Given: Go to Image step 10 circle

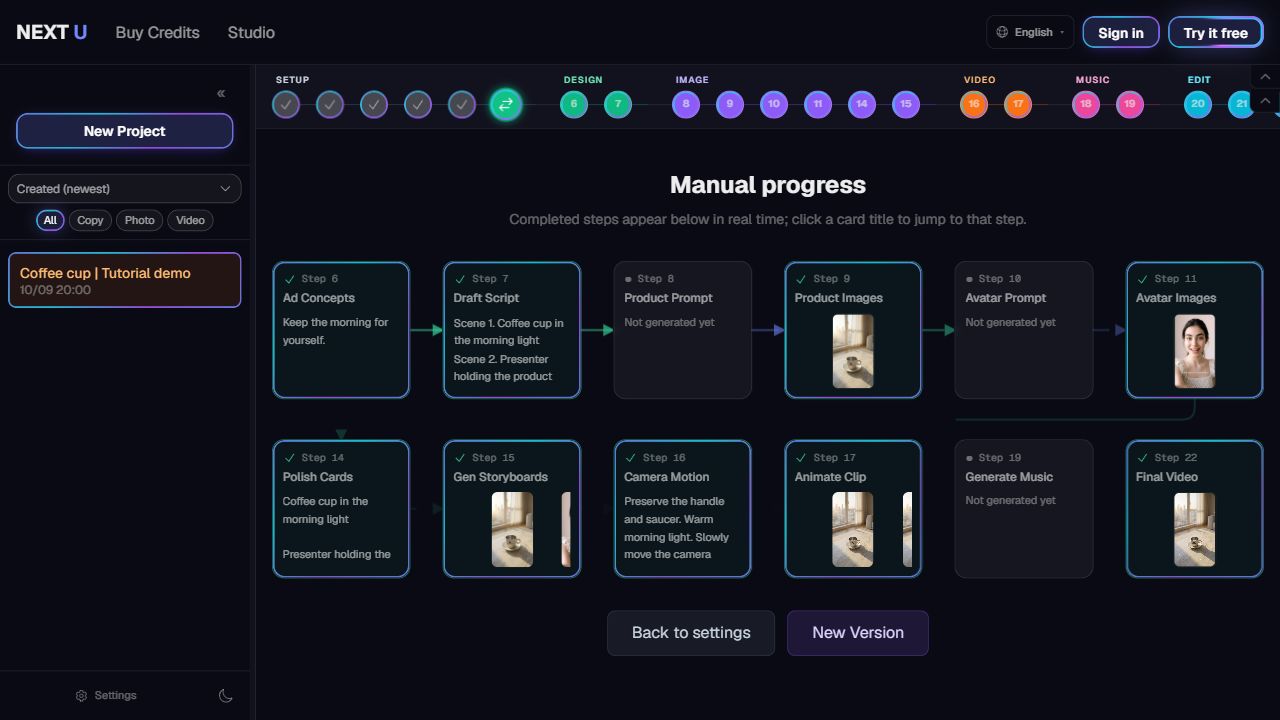Looking at the screenshot, I should tap(774, 104).
